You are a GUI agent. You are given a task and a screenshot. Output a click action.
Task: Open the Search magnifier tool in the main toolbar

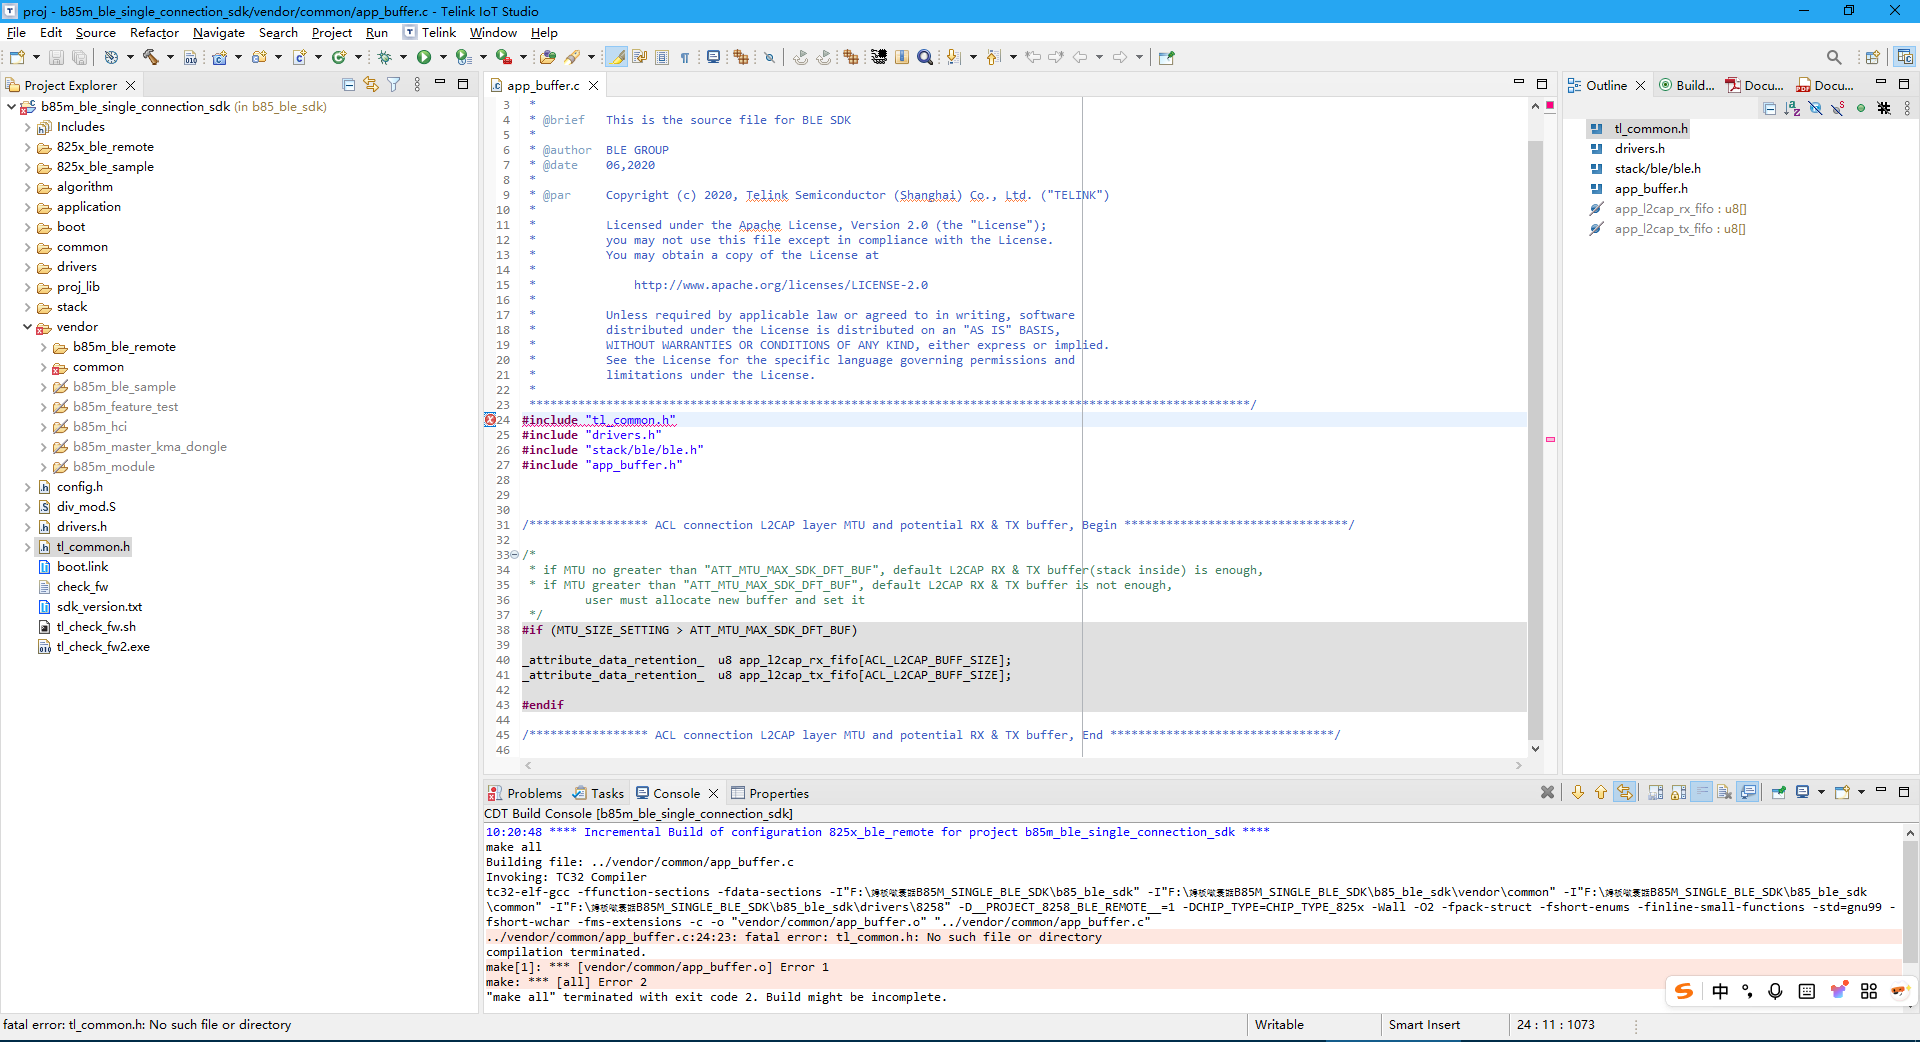point(925,57)
